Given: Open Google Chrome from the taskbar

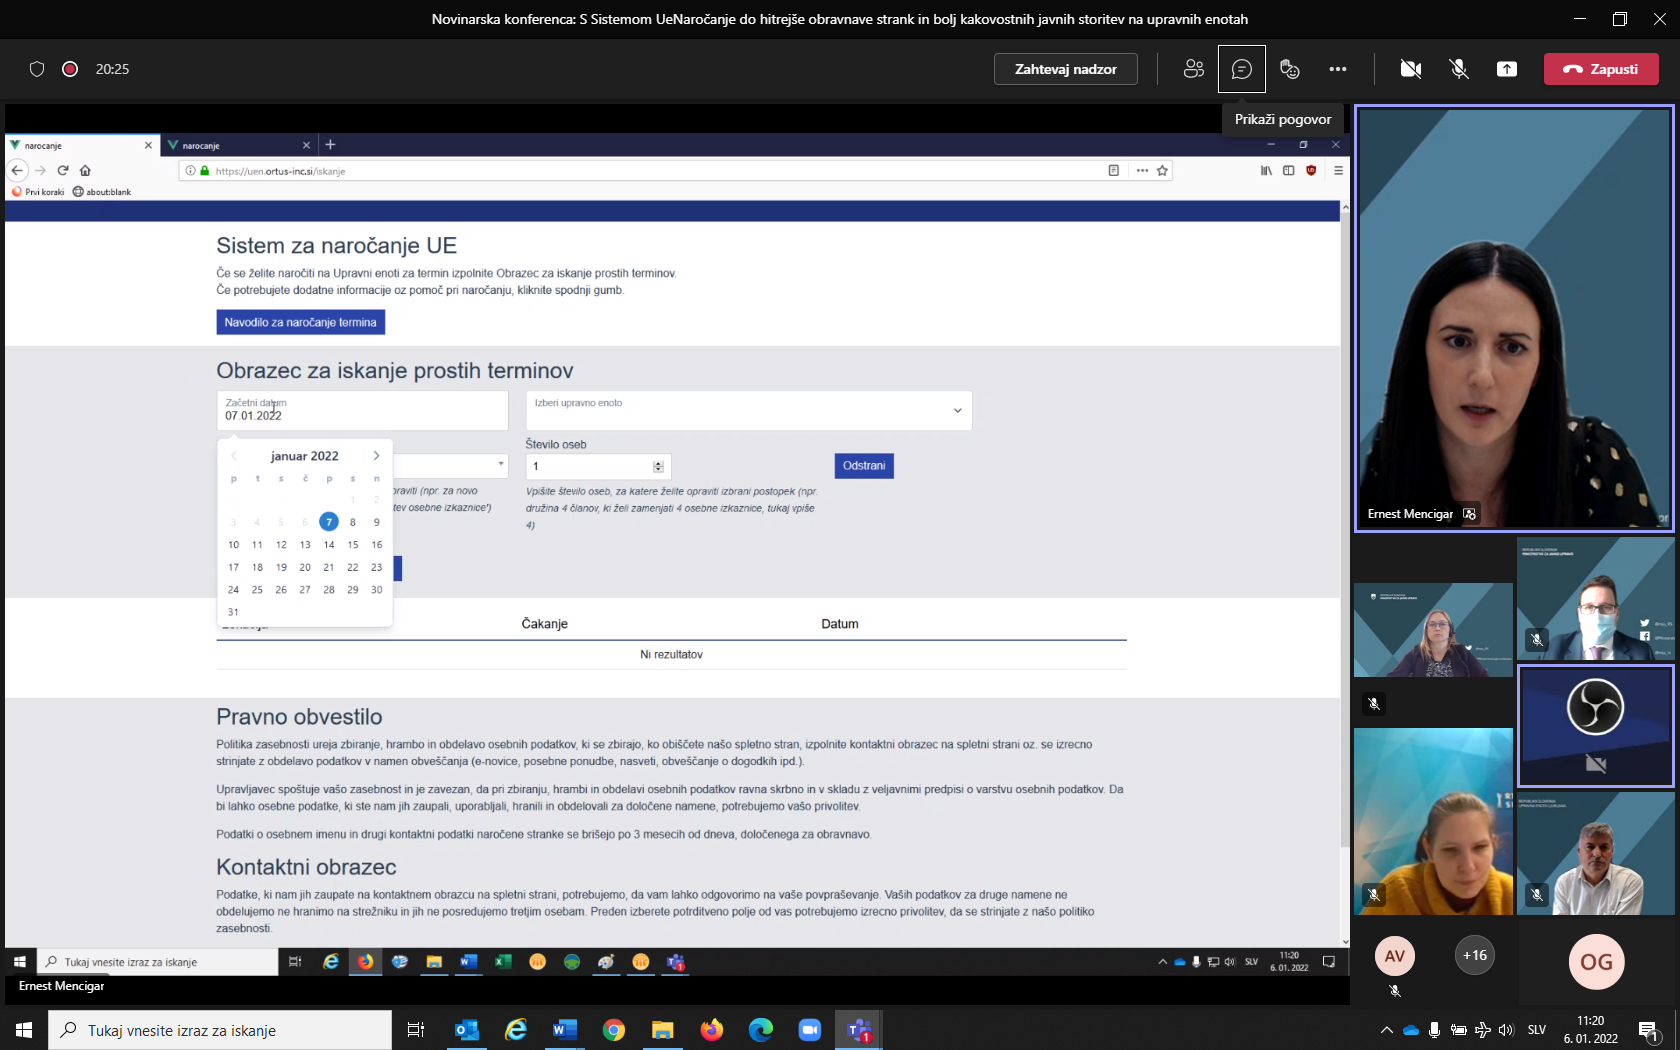Looking at the screenshot, I should 614,1030.
